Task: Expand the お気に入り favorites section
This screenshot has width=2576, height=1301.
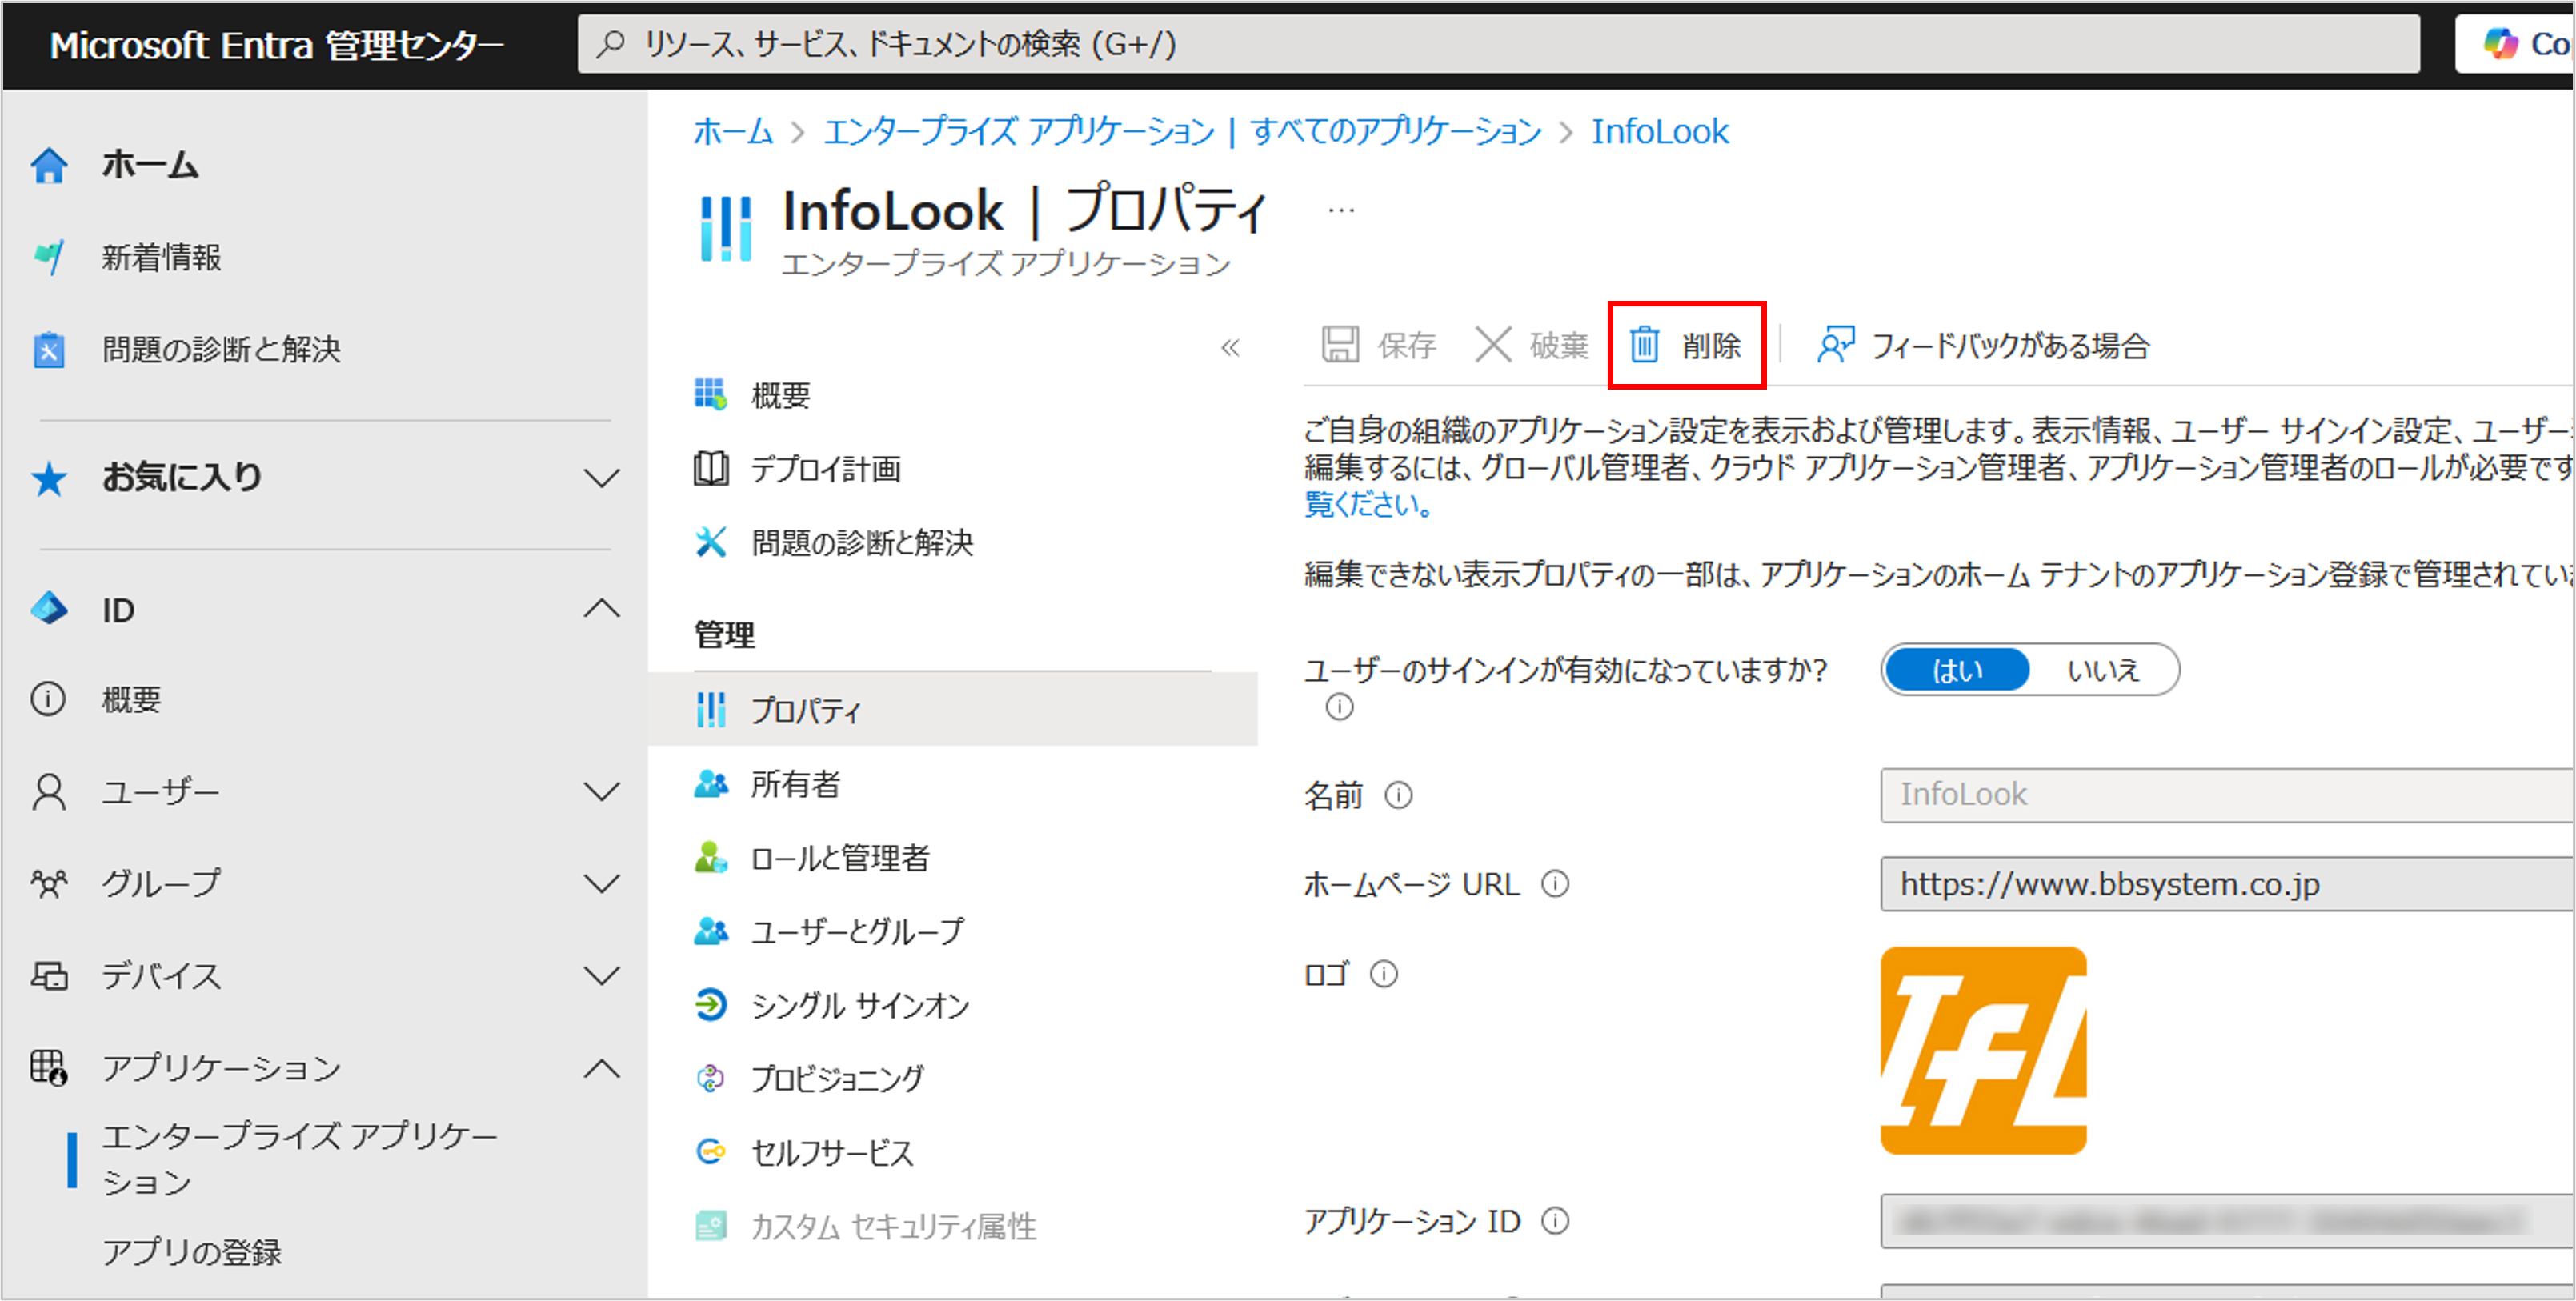Action: pyautogui.click(x=601, y=478)
